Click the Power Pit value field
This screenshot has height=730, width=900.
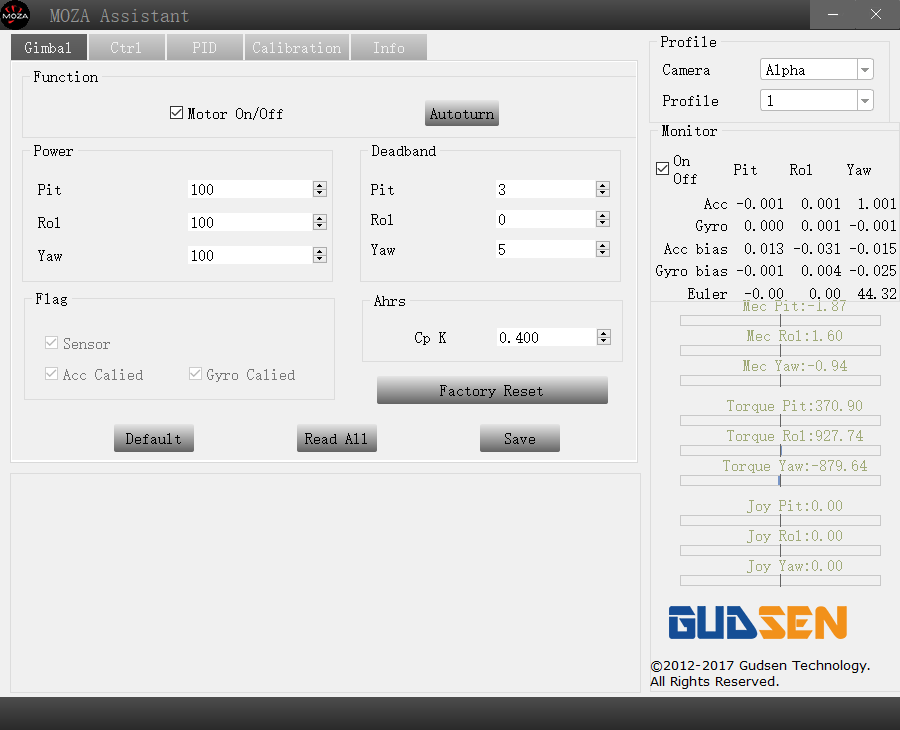click(x=250, y=189)
